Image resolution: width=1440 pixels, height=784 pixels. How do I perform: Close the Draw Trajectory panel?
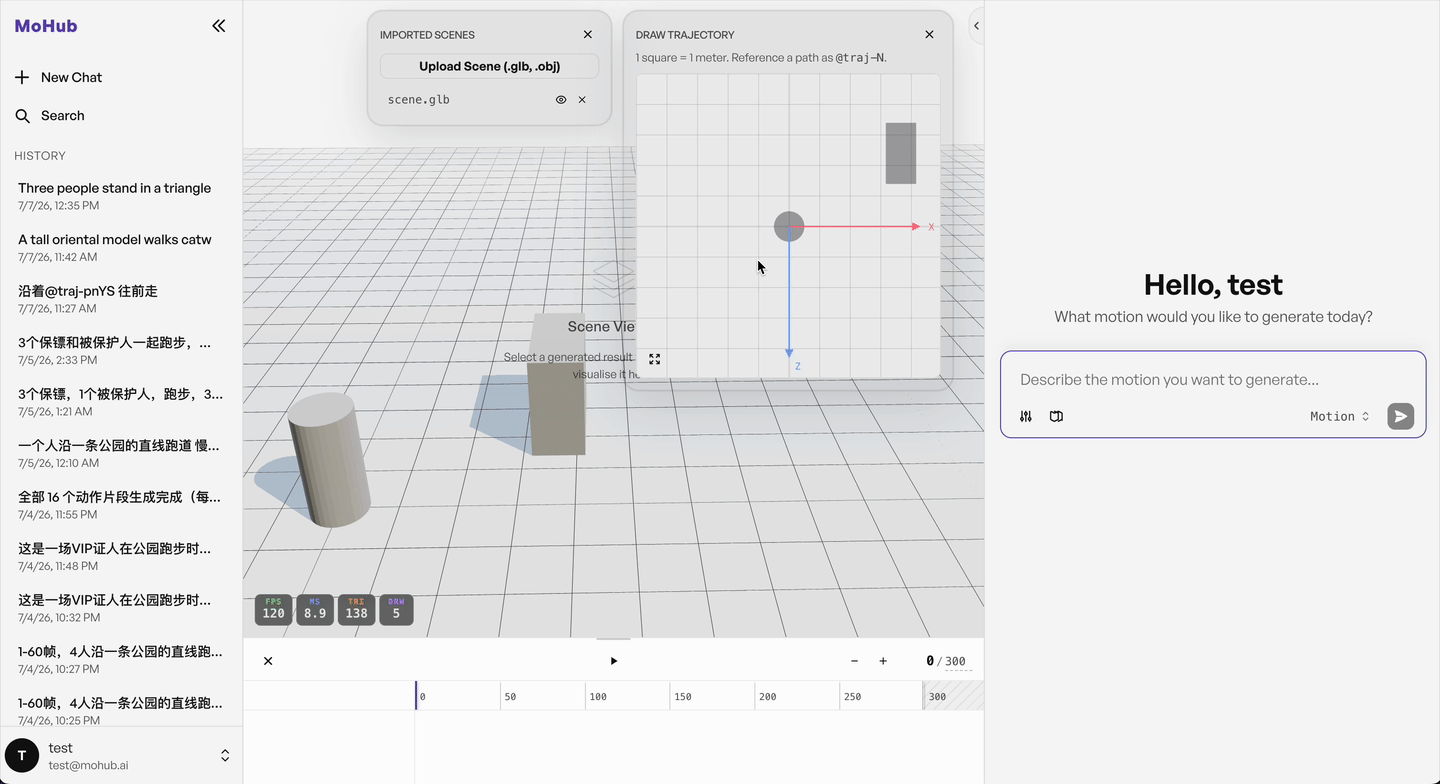click(929, 34)
